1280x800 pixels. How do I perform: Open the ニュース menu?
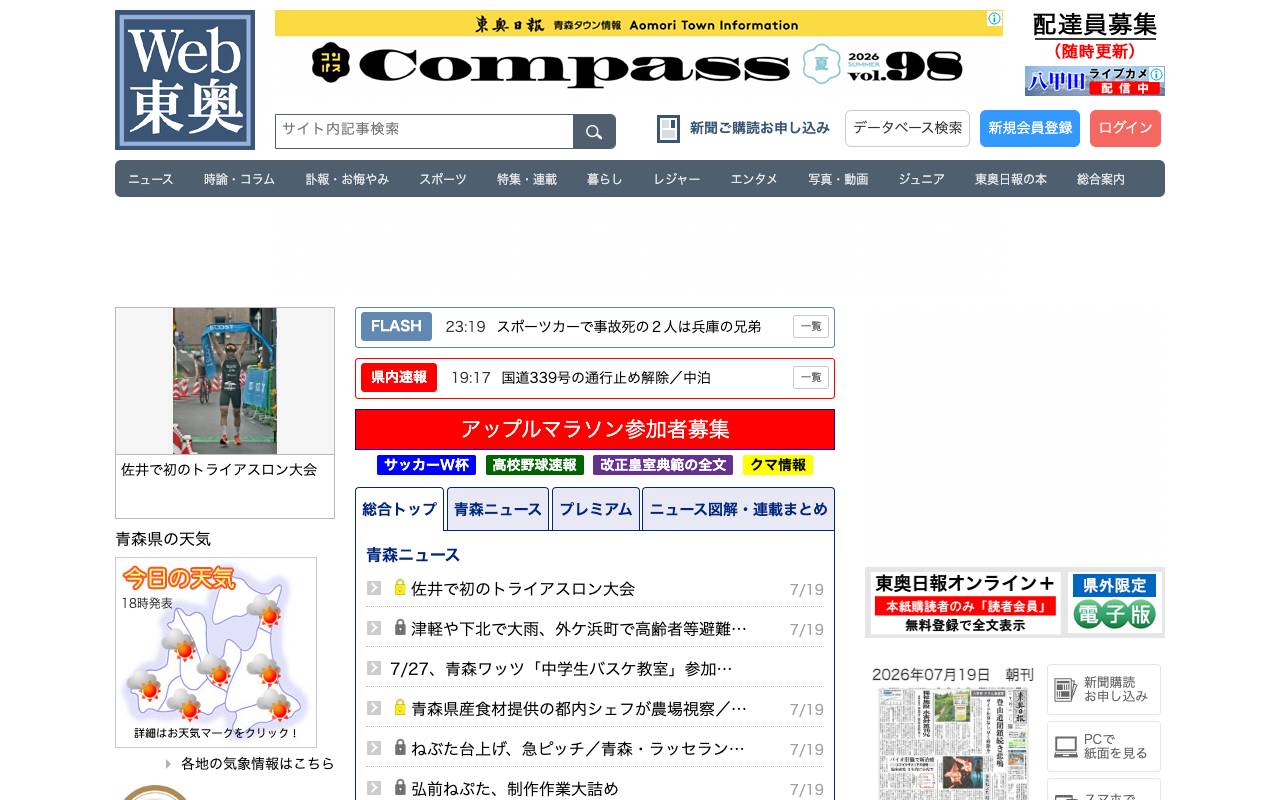[151, 179]
